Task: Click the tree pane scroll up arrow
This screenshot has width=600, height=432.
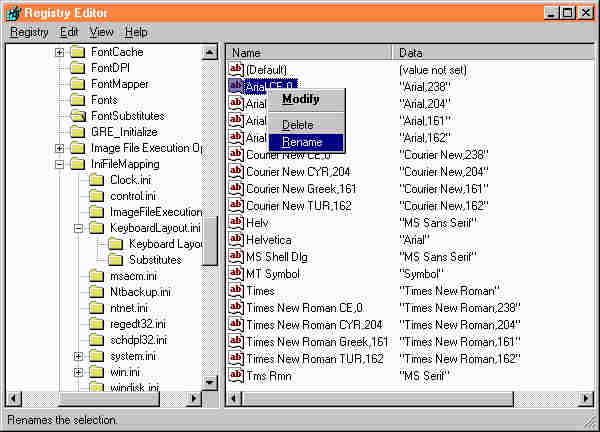Action: click(x=210, y=52)
